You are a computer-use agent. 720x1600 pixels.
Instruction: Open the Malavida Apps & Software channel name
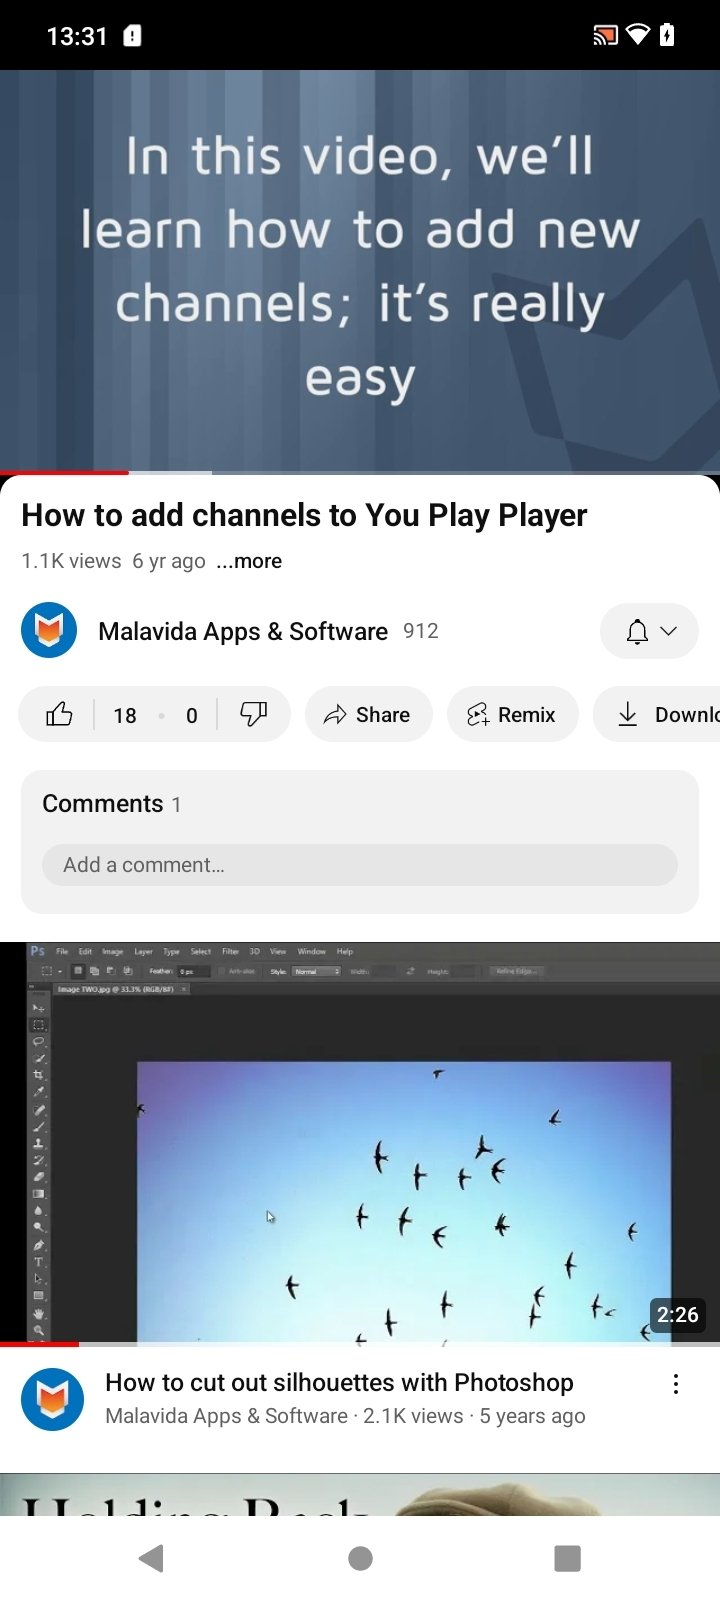click(x=243, y=631)
